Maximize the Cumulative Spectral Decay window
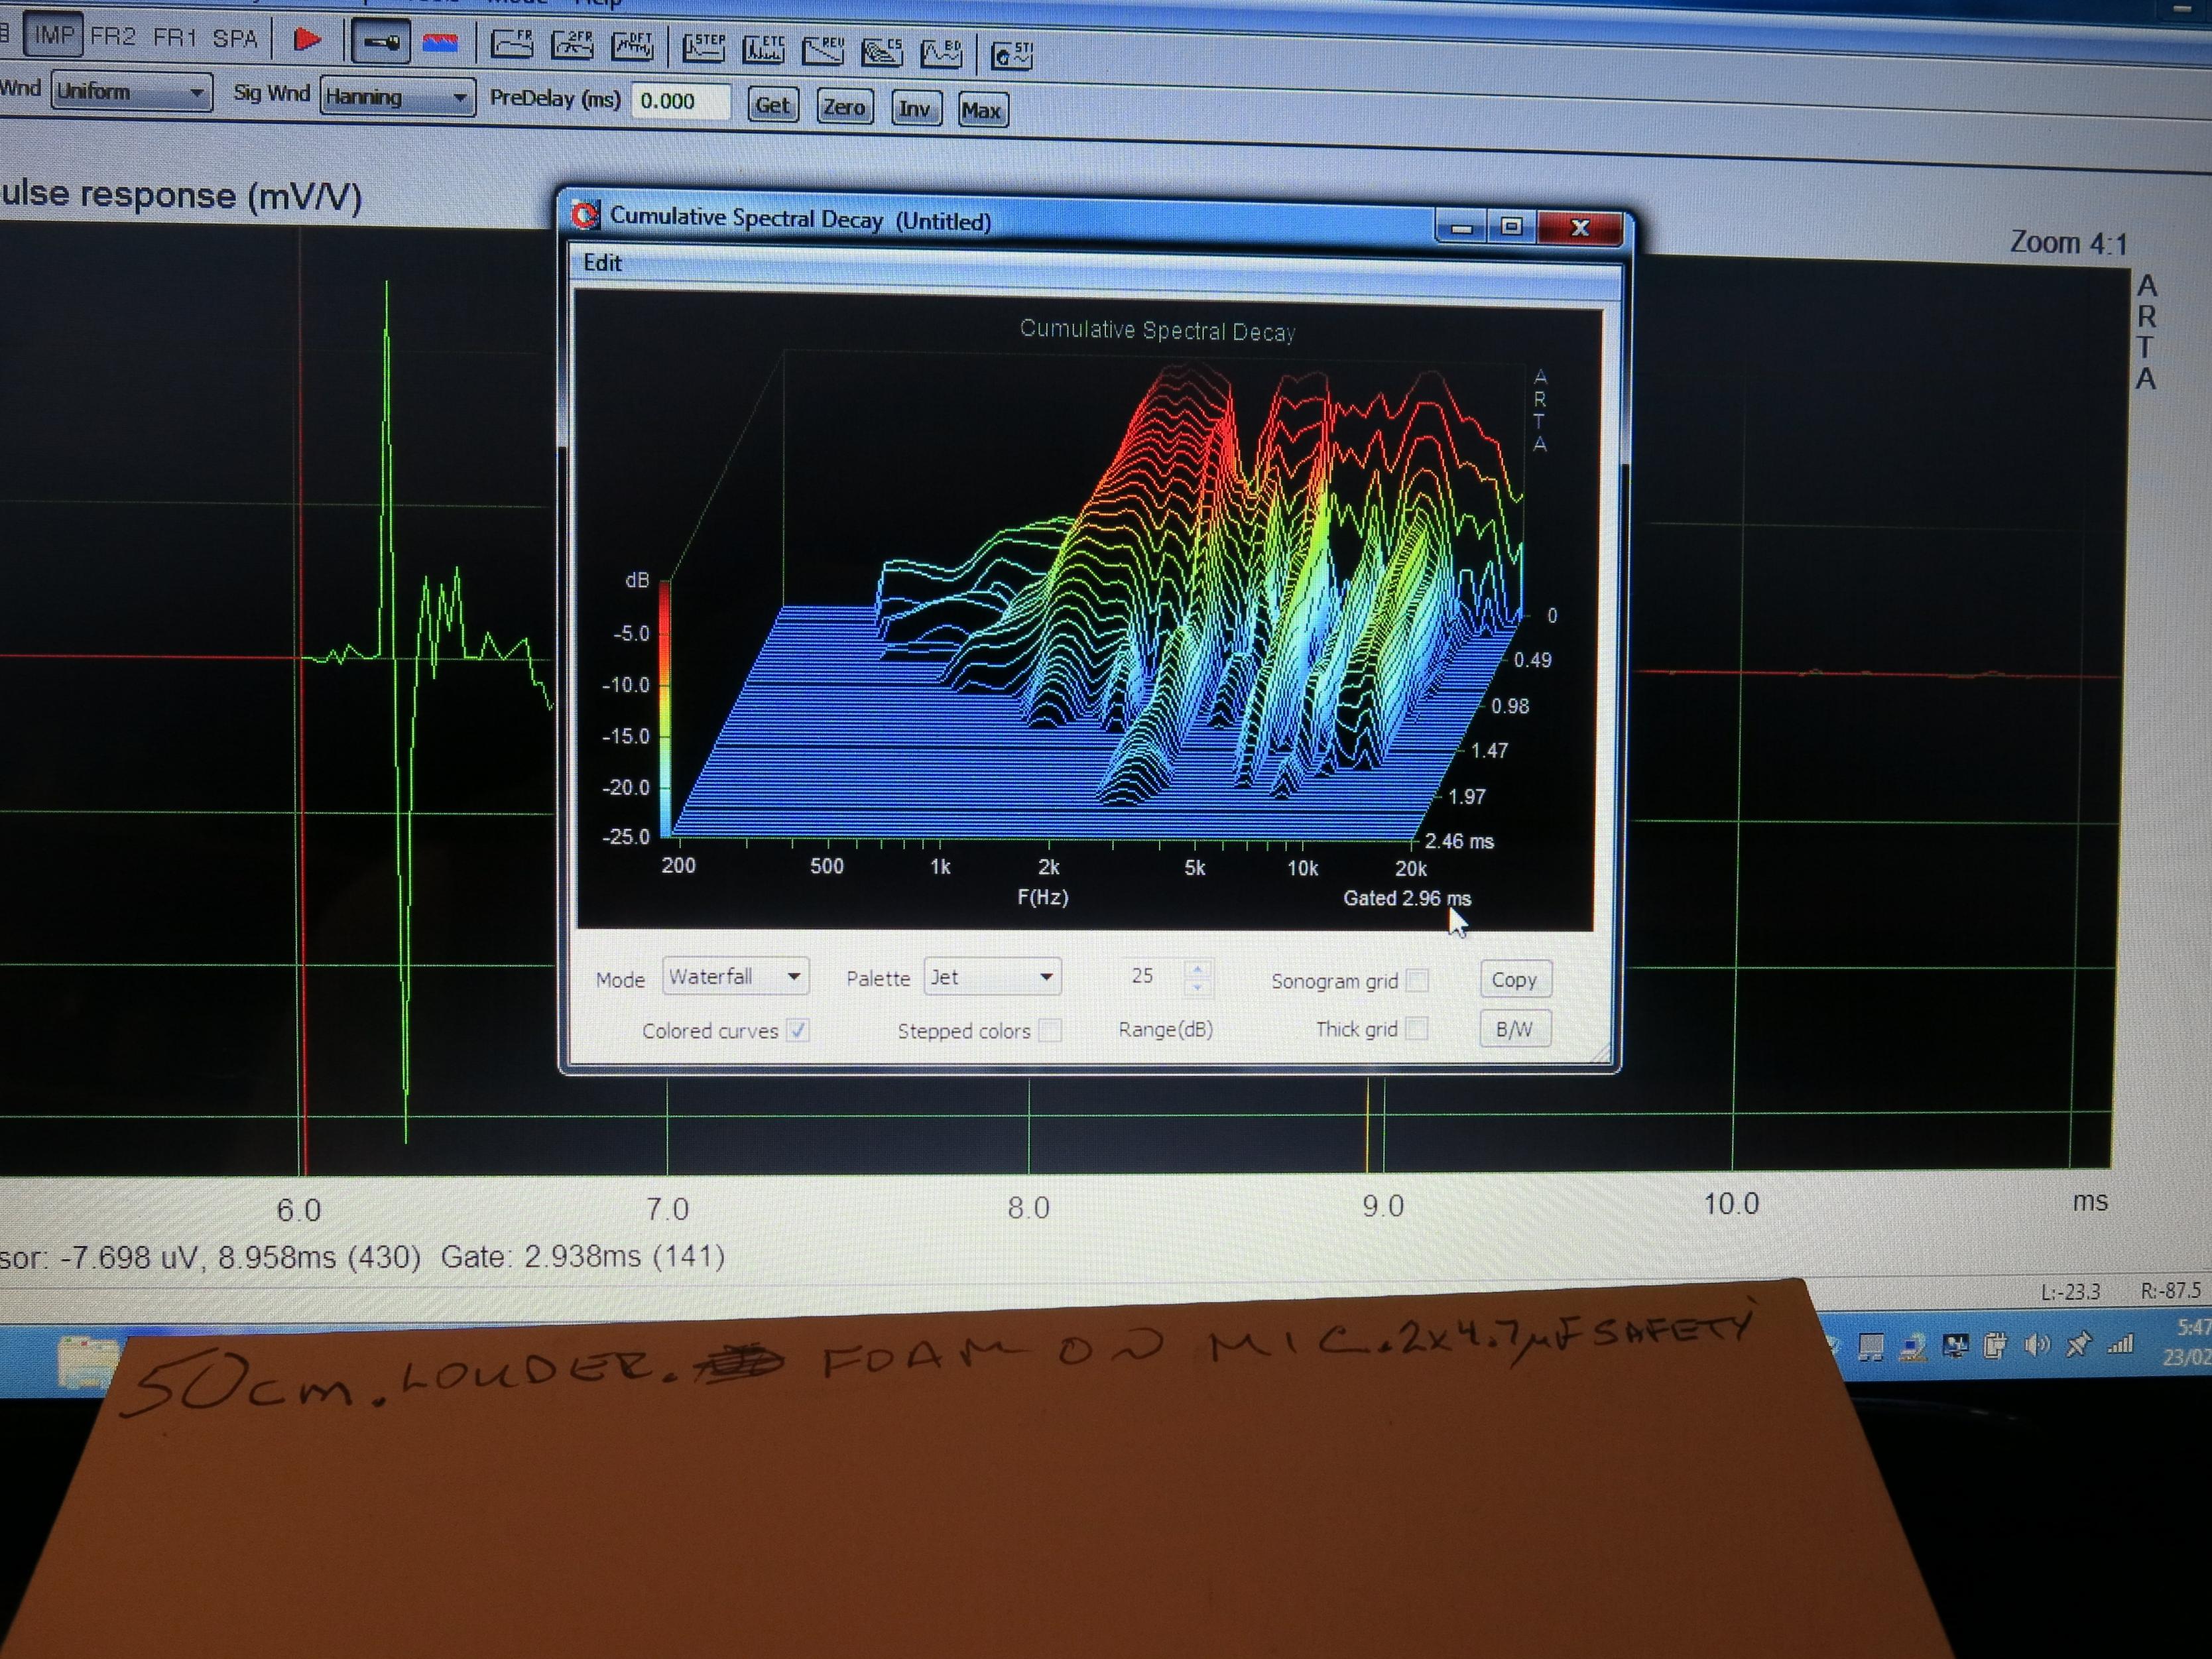Viewport: 2212px width, 1659px height. coord(1511,227)
